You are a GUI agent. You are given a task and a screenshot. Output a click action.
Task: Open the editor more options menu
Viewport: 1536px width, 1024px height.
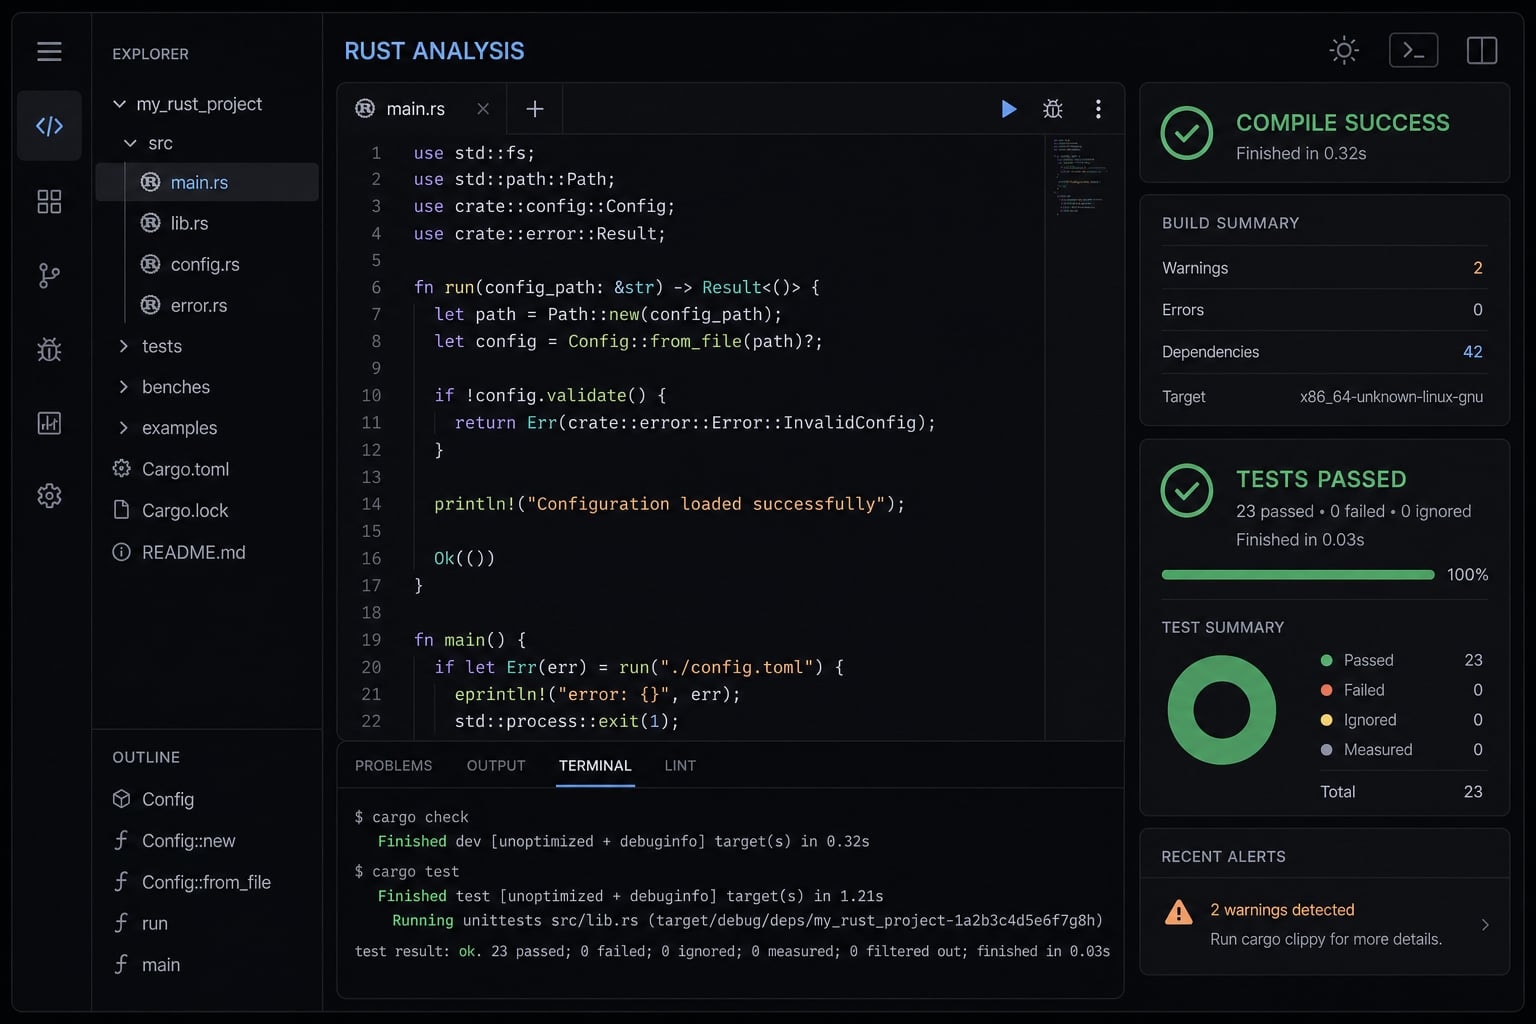click(1098, 109)
